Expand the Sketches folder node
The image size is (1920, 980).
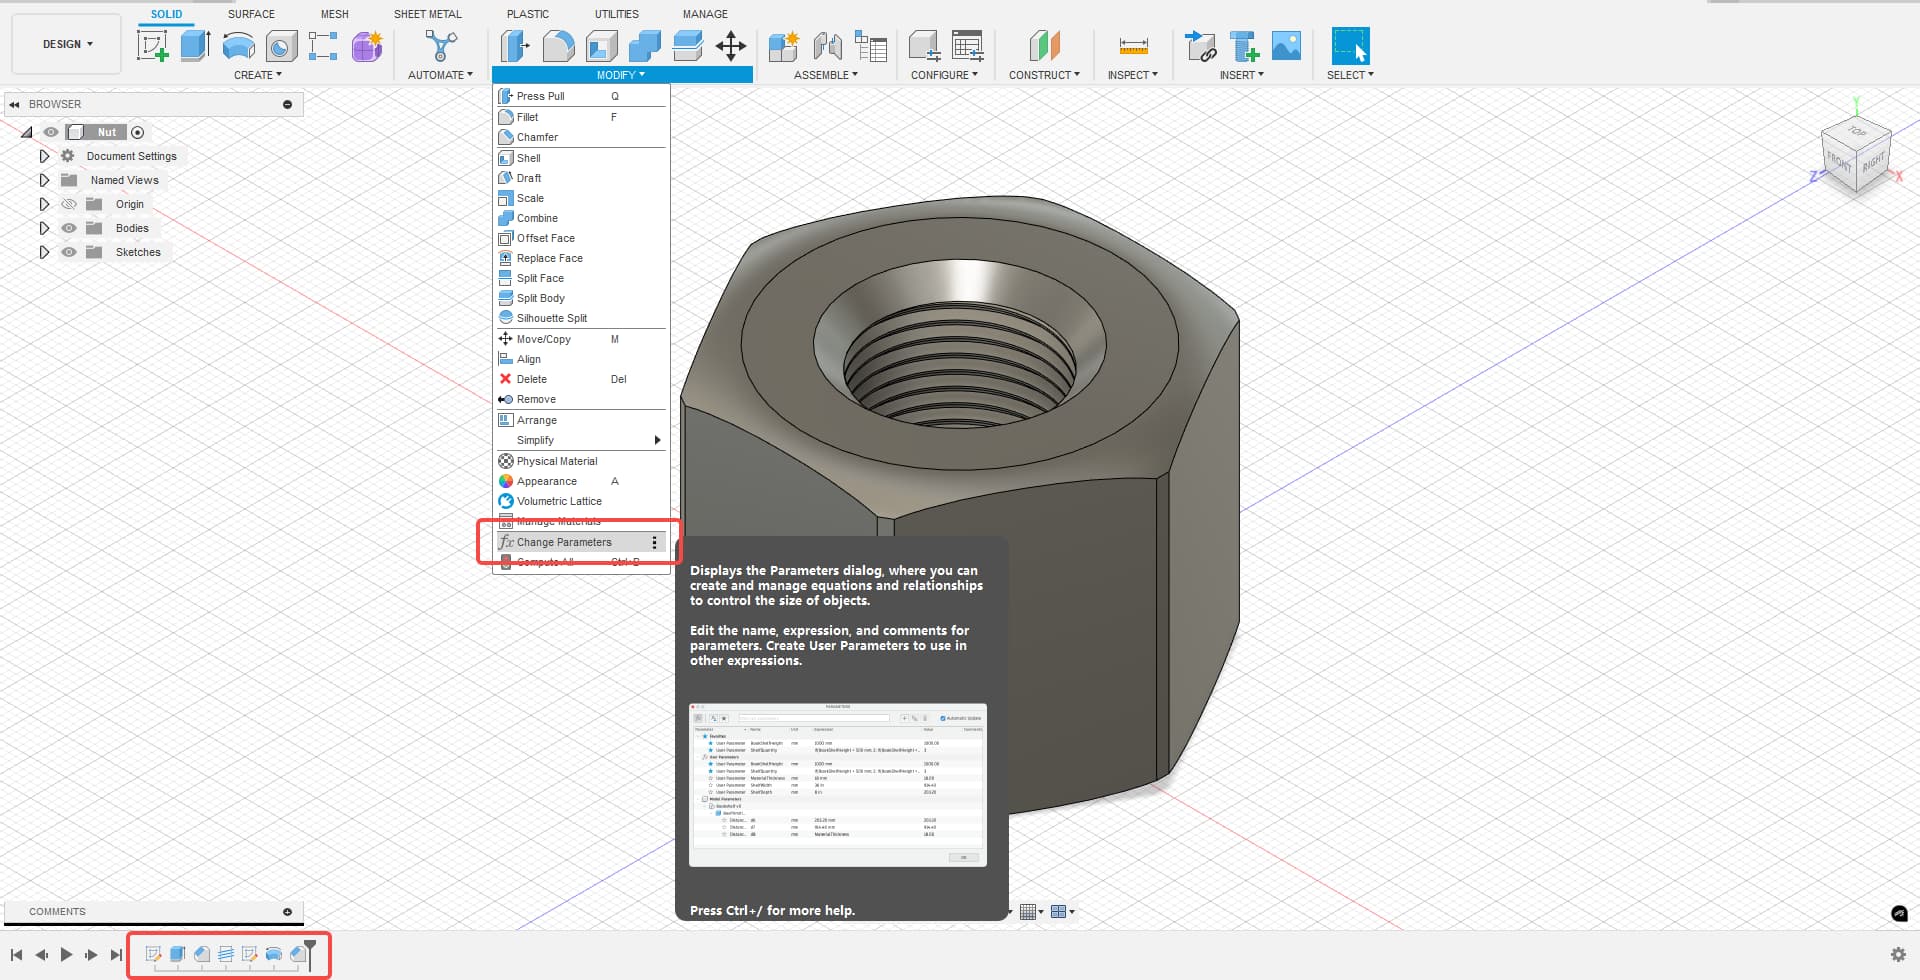[x=44, y=252]
